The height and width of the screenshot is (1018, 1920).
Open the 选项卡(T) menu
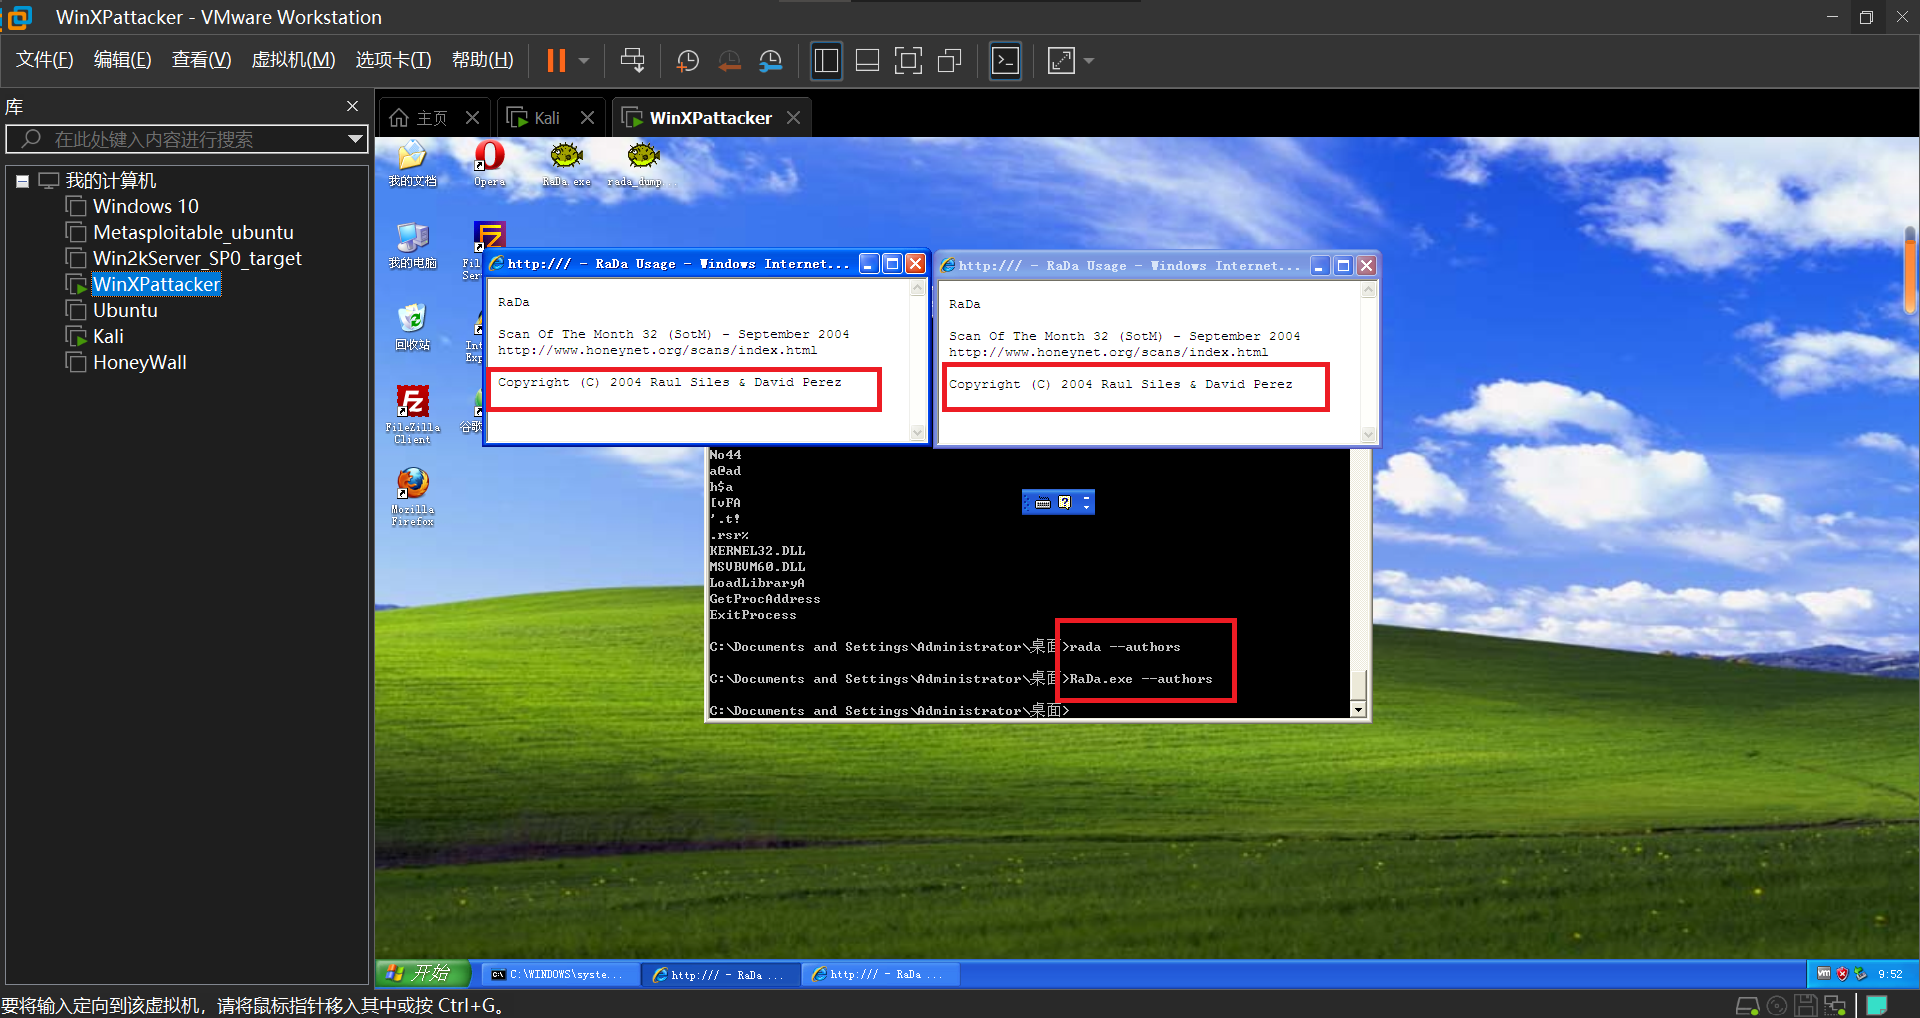tap(393, 60)
